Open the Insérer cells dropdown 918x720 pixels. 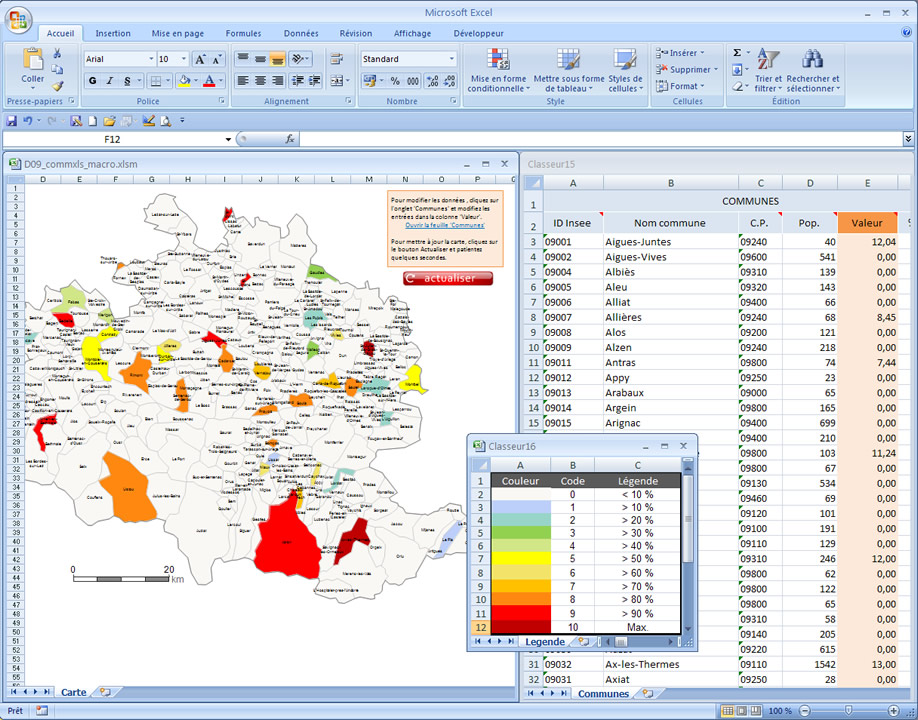(680, 53)
